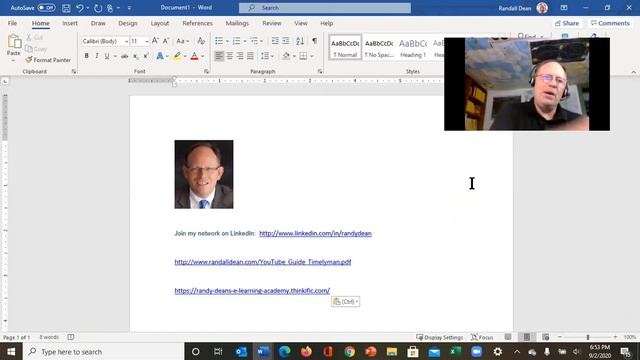Apply Text Effects icon
The width and height of the screenshot is (640, 360).
coord(160,56)
